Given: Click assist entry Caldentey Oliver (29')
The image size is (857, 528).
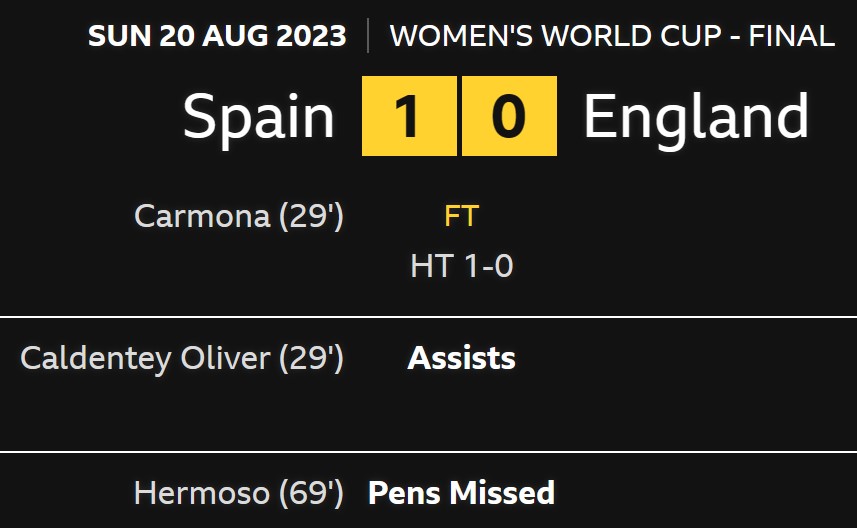Looking at the screenshot, I should pyautogui.click(x=182, y=359).
